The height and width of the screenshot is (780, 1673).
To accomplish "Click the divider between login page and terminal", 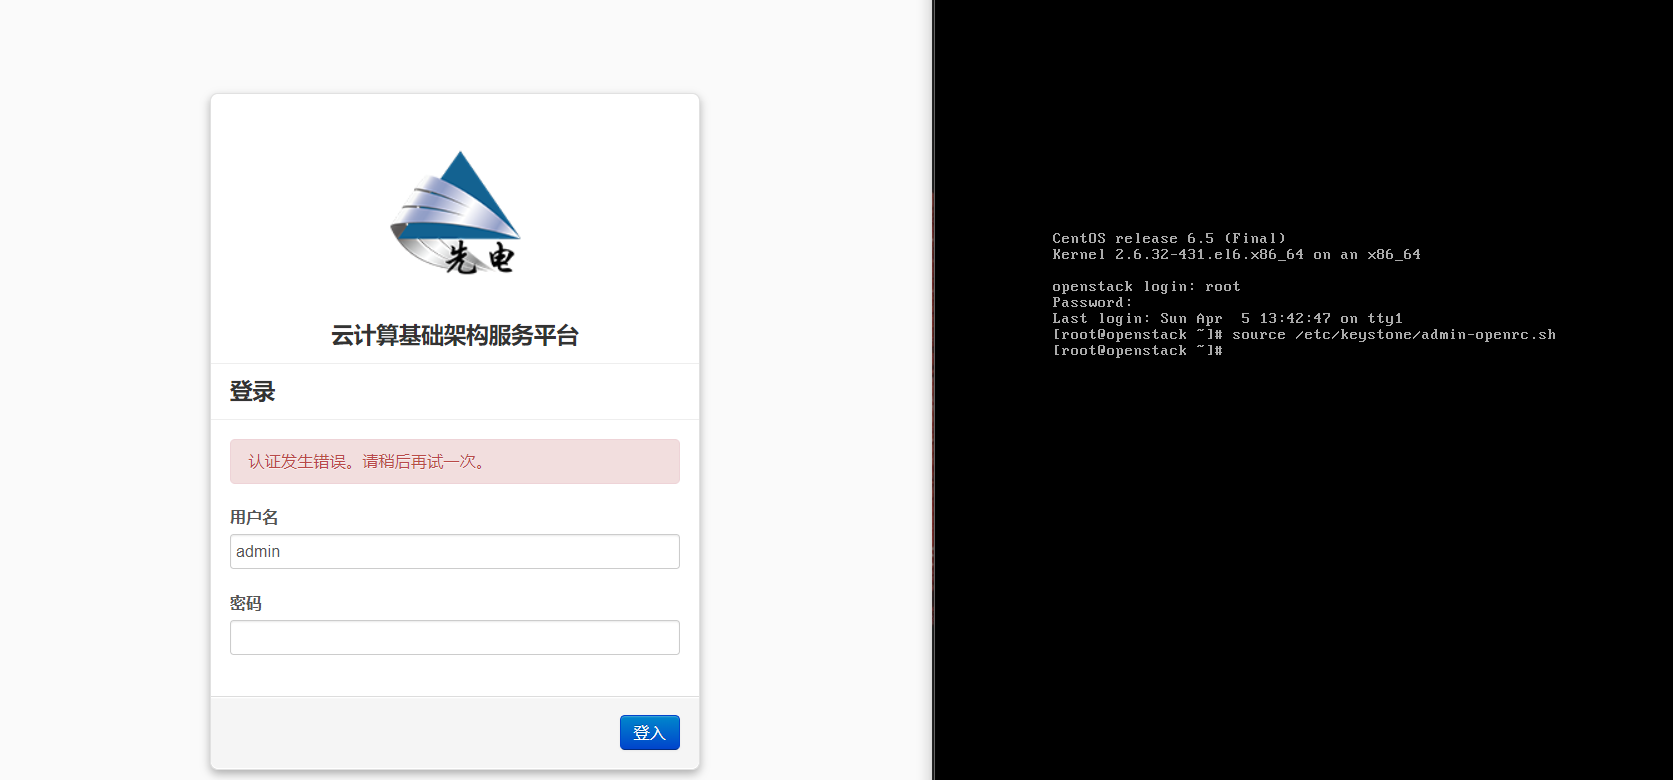I will (x=933, y=390).
